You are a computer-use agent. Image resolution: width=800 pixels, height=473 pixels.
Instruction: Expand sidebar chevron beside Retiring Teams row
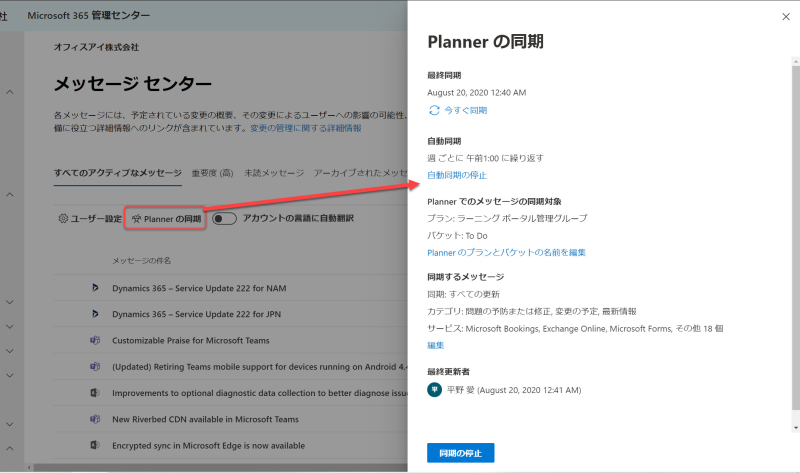10,376
